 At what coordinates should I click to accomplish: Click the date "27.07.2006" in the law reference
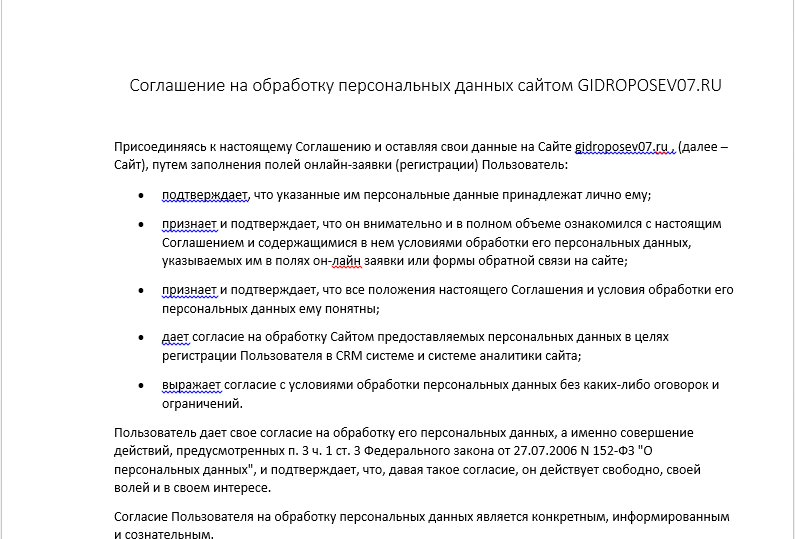(546, 451)
